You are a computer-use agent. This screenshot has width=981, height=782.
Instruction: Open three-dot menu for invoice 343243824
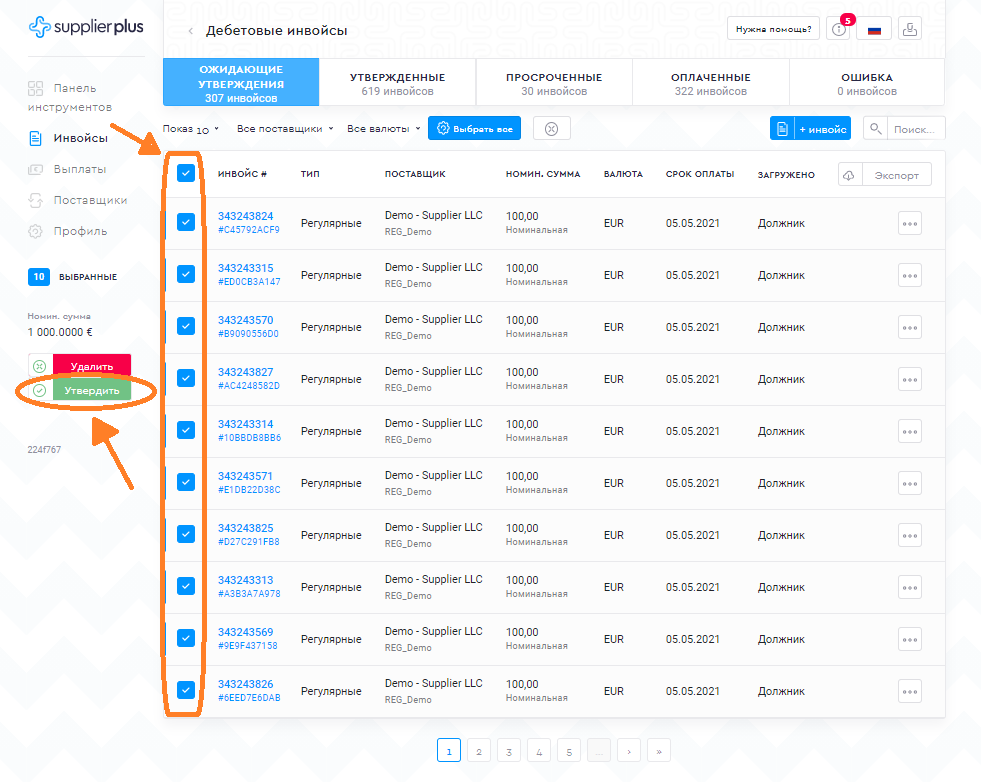click(909, 224)
